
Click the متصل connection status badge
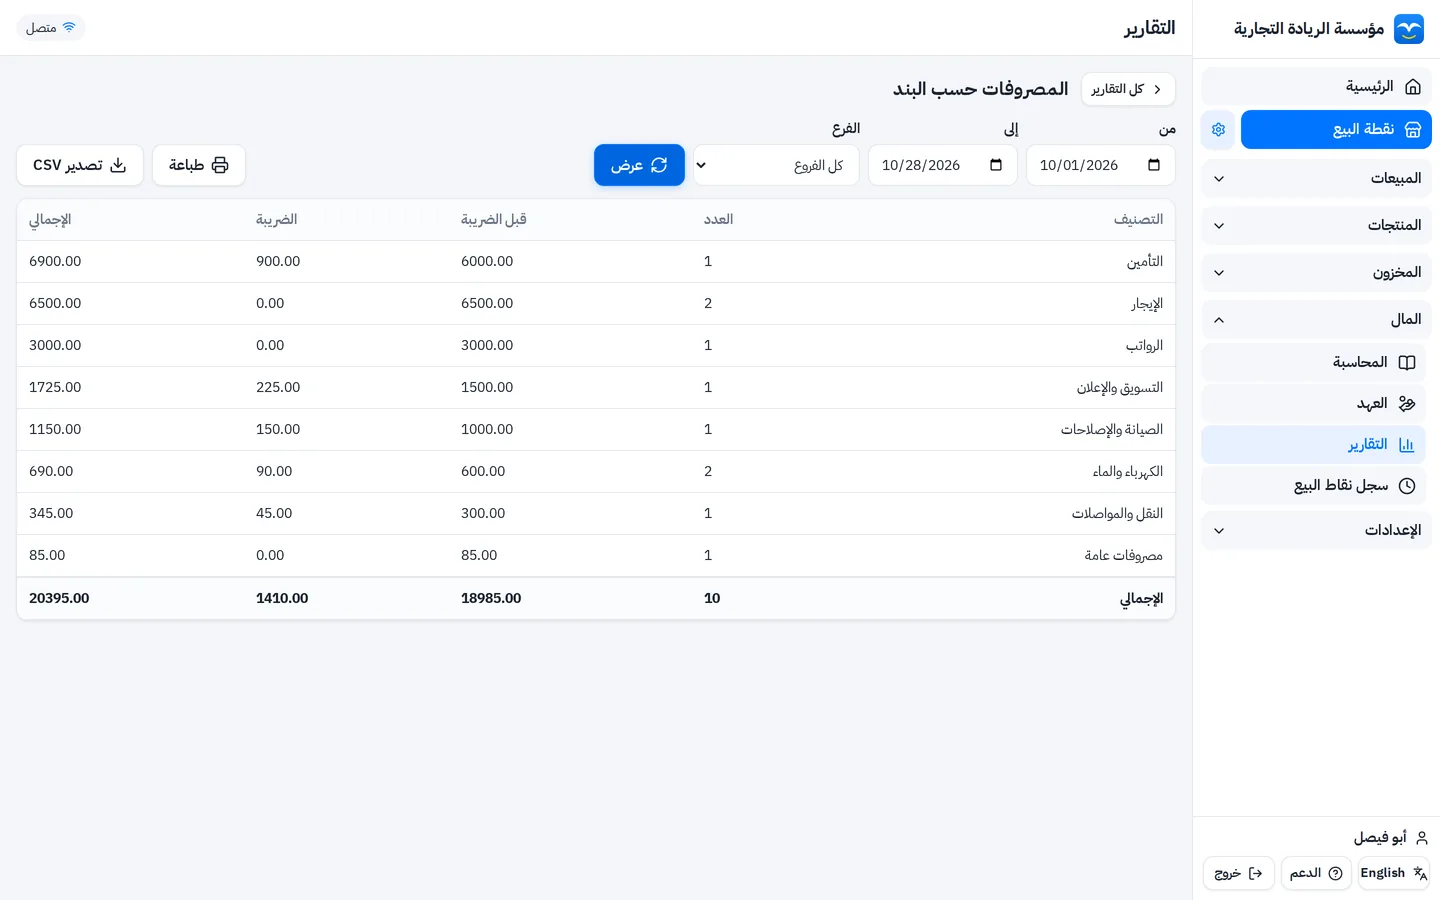tap(51, 28)
